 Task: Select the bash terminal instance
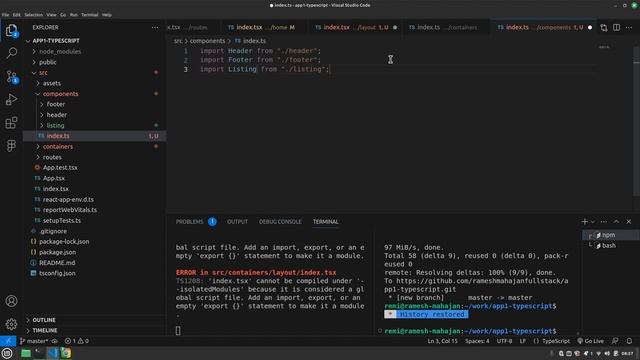pos(608,246)
